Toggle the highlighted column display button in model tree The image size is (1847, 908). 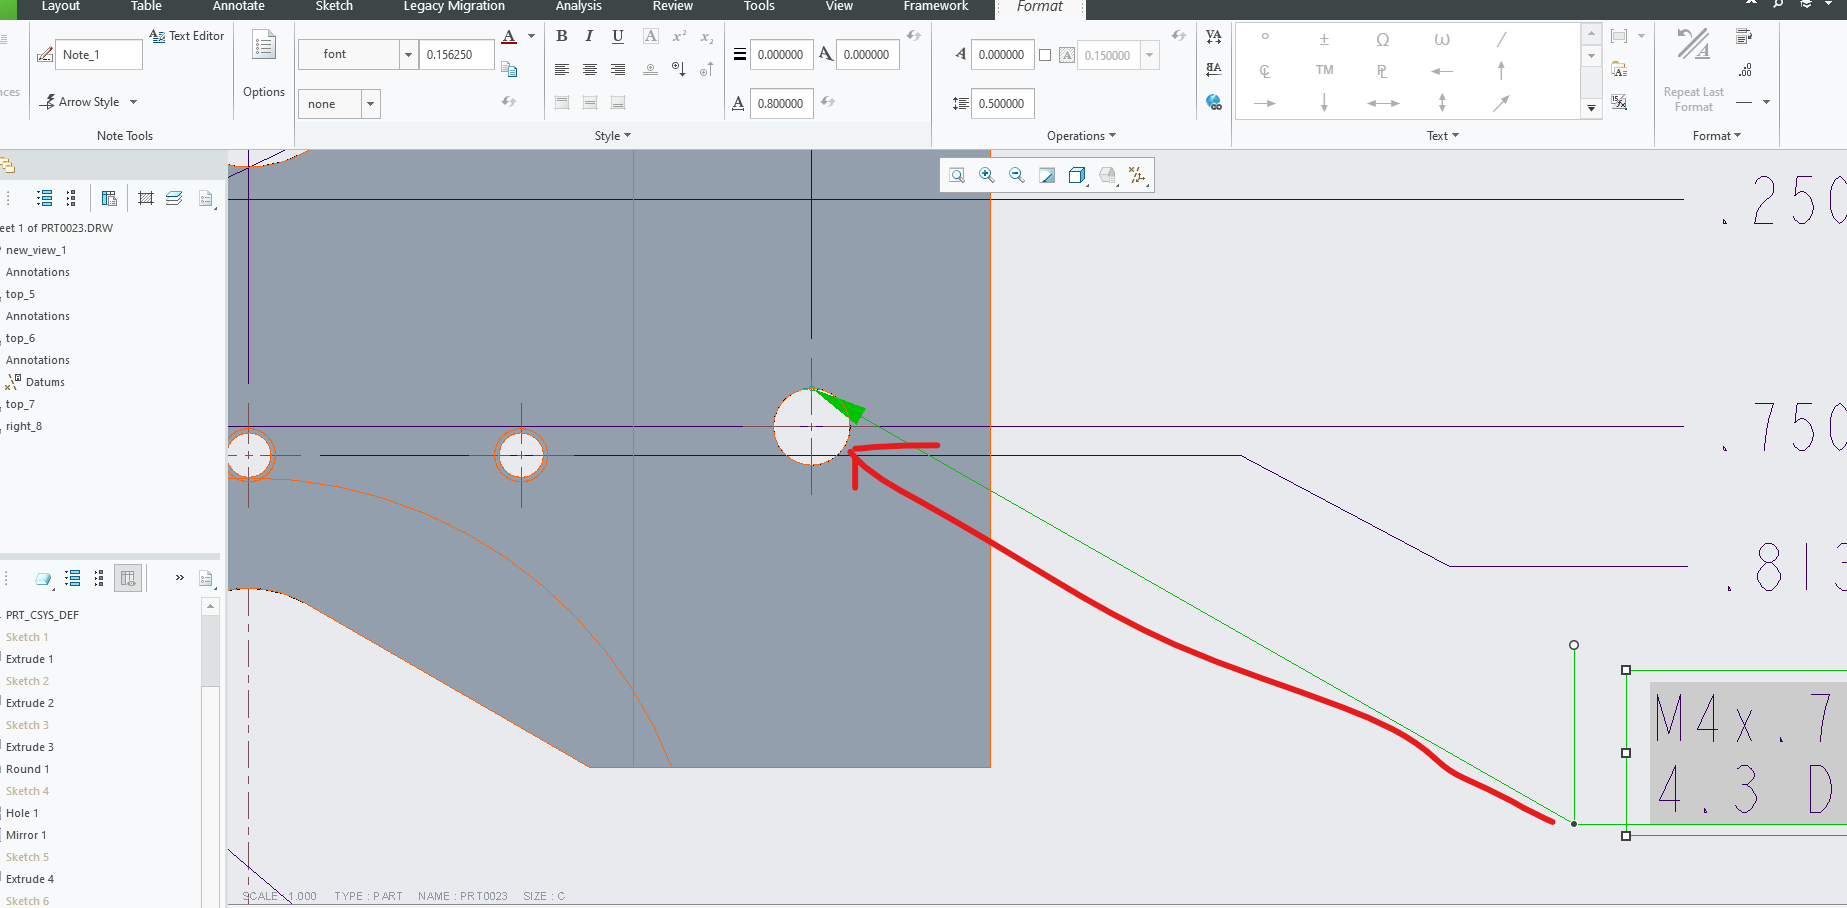pyautogui.click(x=128, y=578)
